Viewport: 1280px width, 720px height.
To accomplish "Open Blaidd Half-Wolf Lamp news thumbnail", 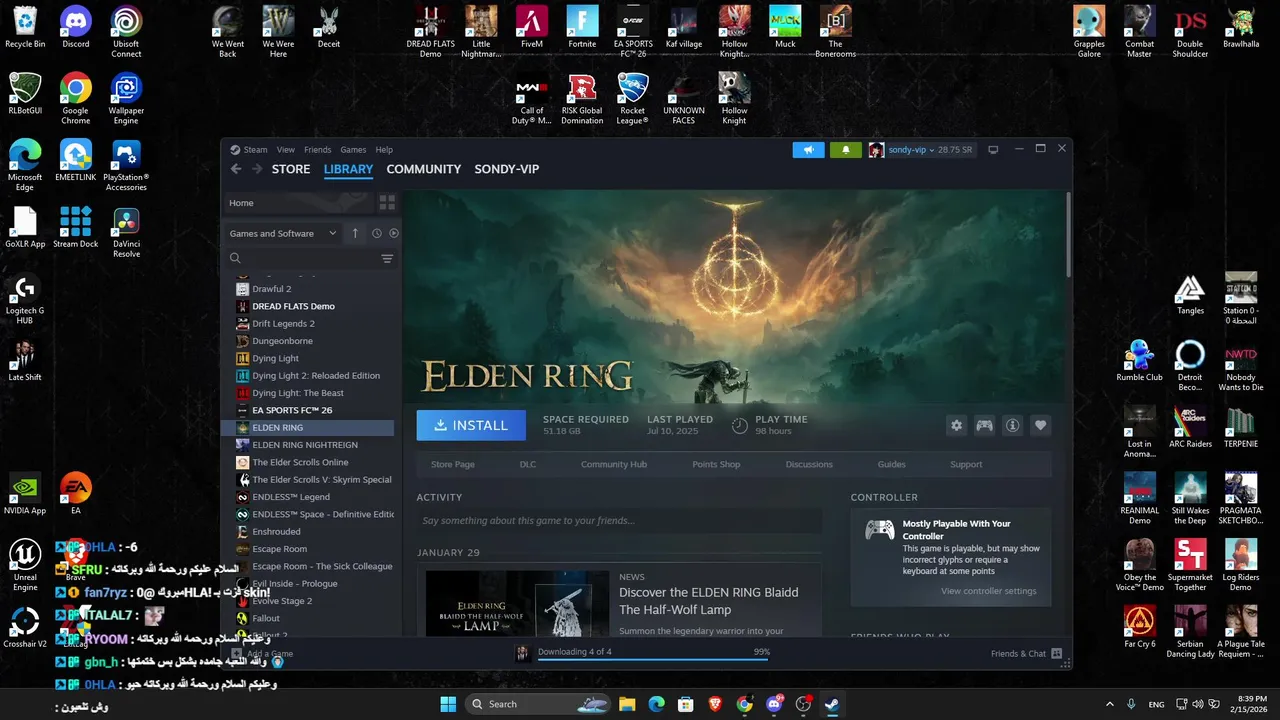I will pos(517,603).
